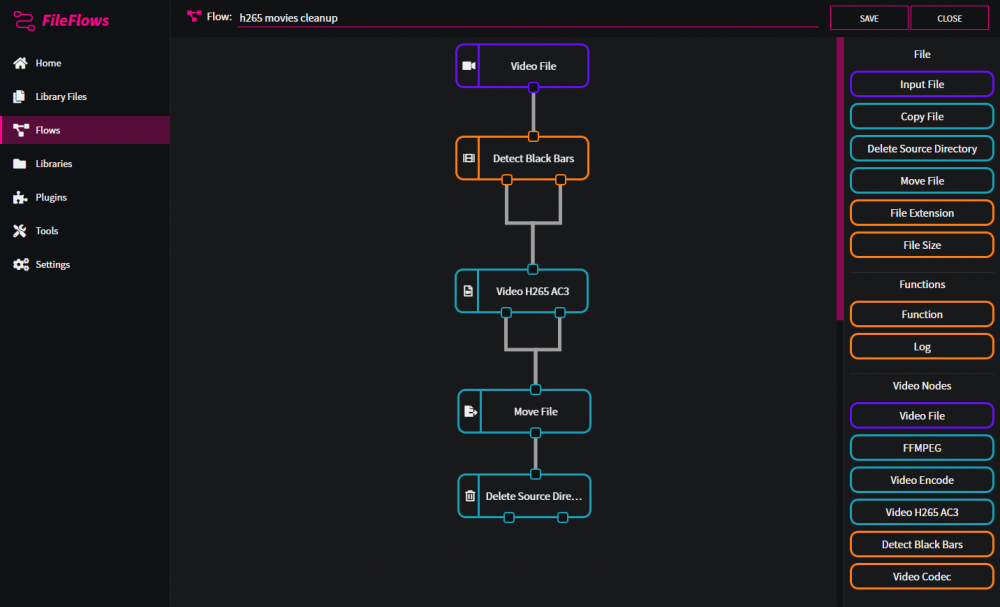Image resolution: width=1000 pixels, height=607 pixels.
Task: Open the Settings page
Action: point(85,265)
